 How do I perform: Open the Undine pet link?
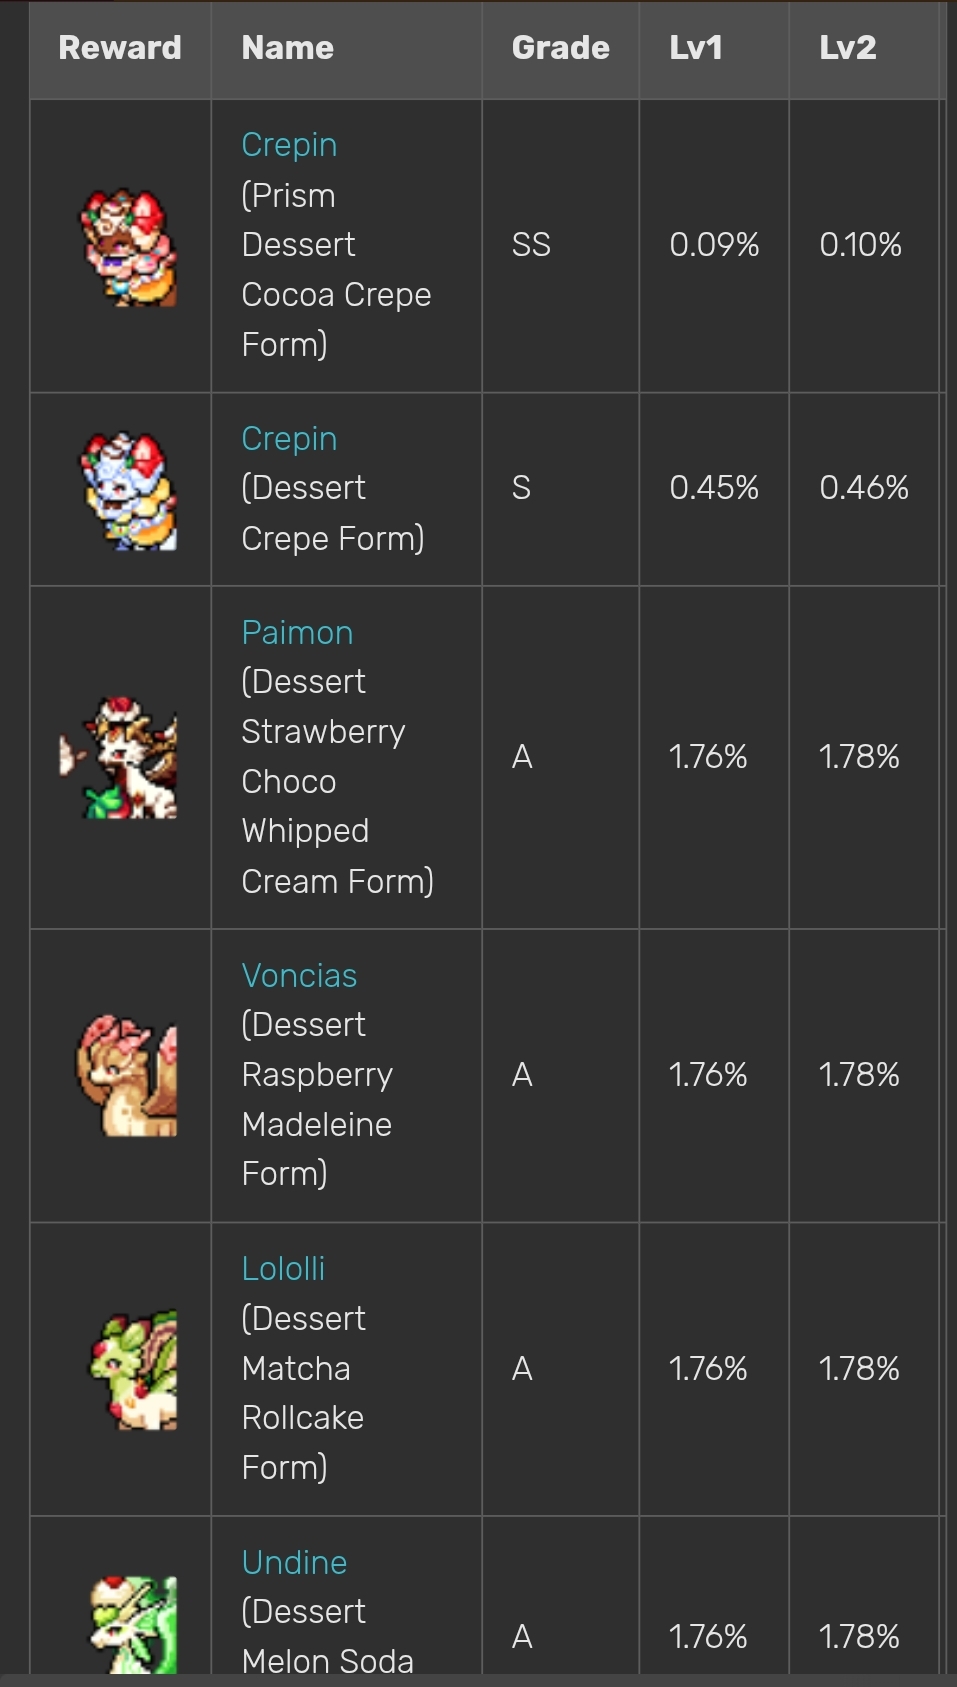pyautogui.click(x=294, y=1563)
